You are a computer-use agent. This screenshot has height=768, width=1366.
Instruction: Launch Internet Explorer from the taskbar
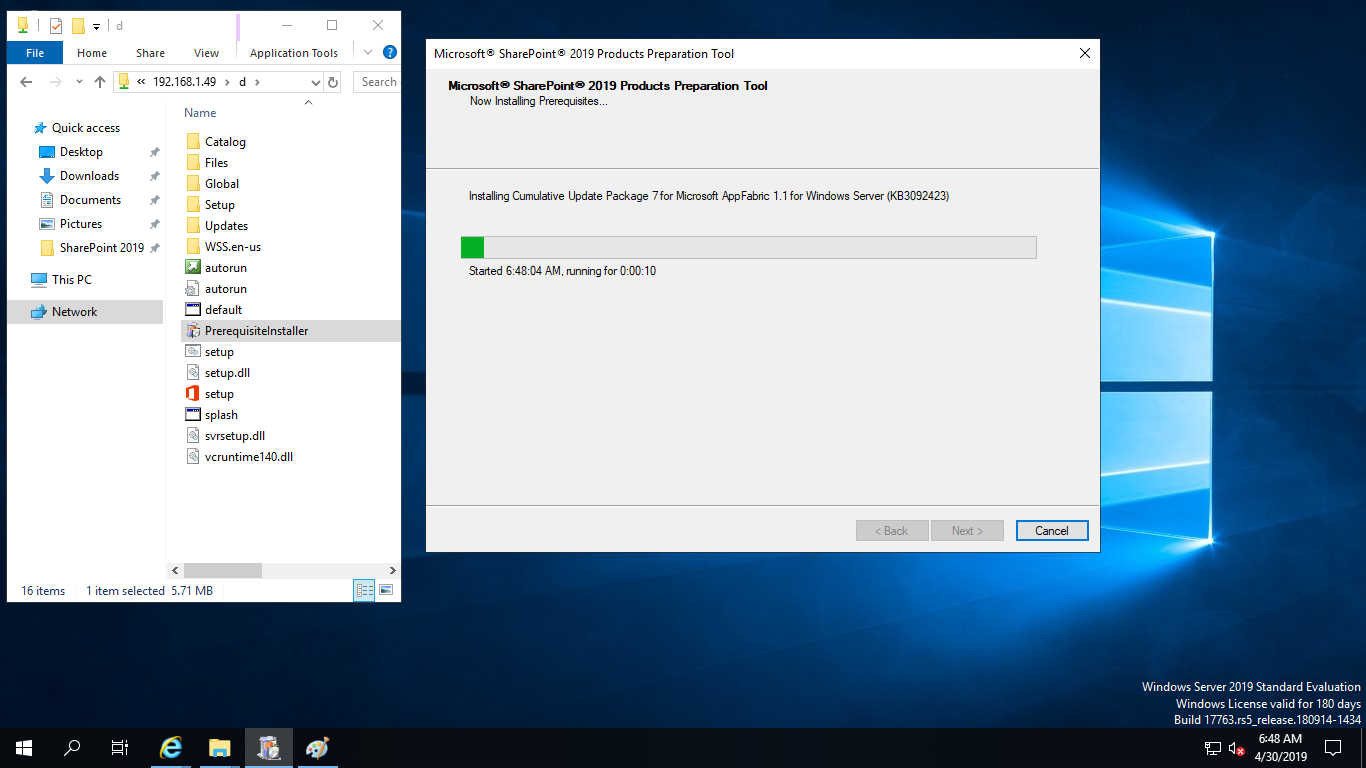172,748
